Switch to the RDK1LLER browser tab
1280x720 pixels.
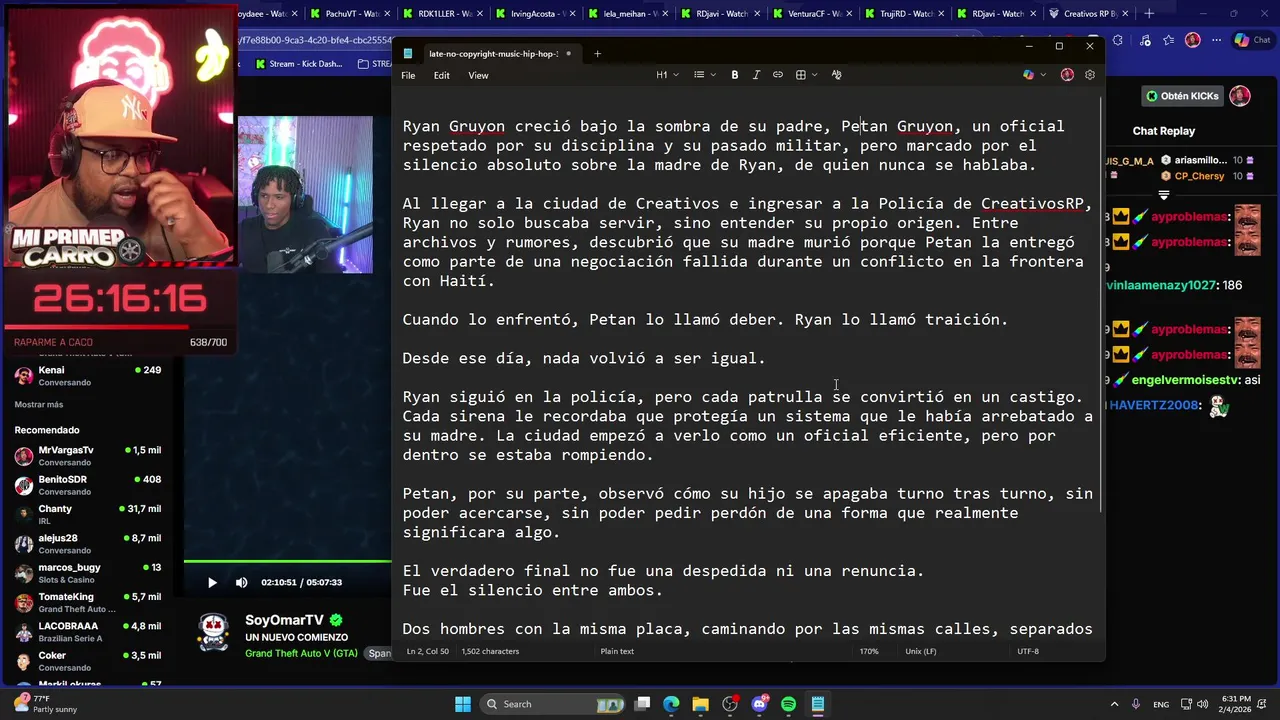tap(442, 13)
